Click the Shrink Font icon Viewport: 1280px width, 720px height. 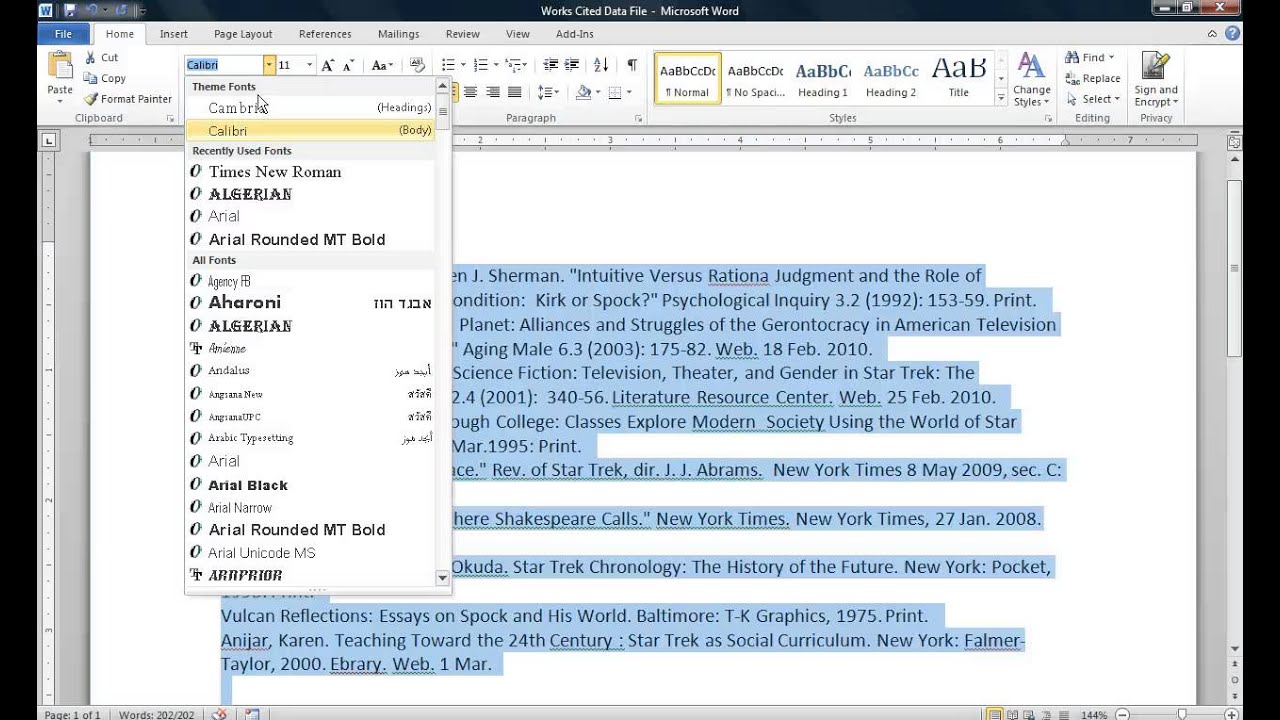click(348, 65)
